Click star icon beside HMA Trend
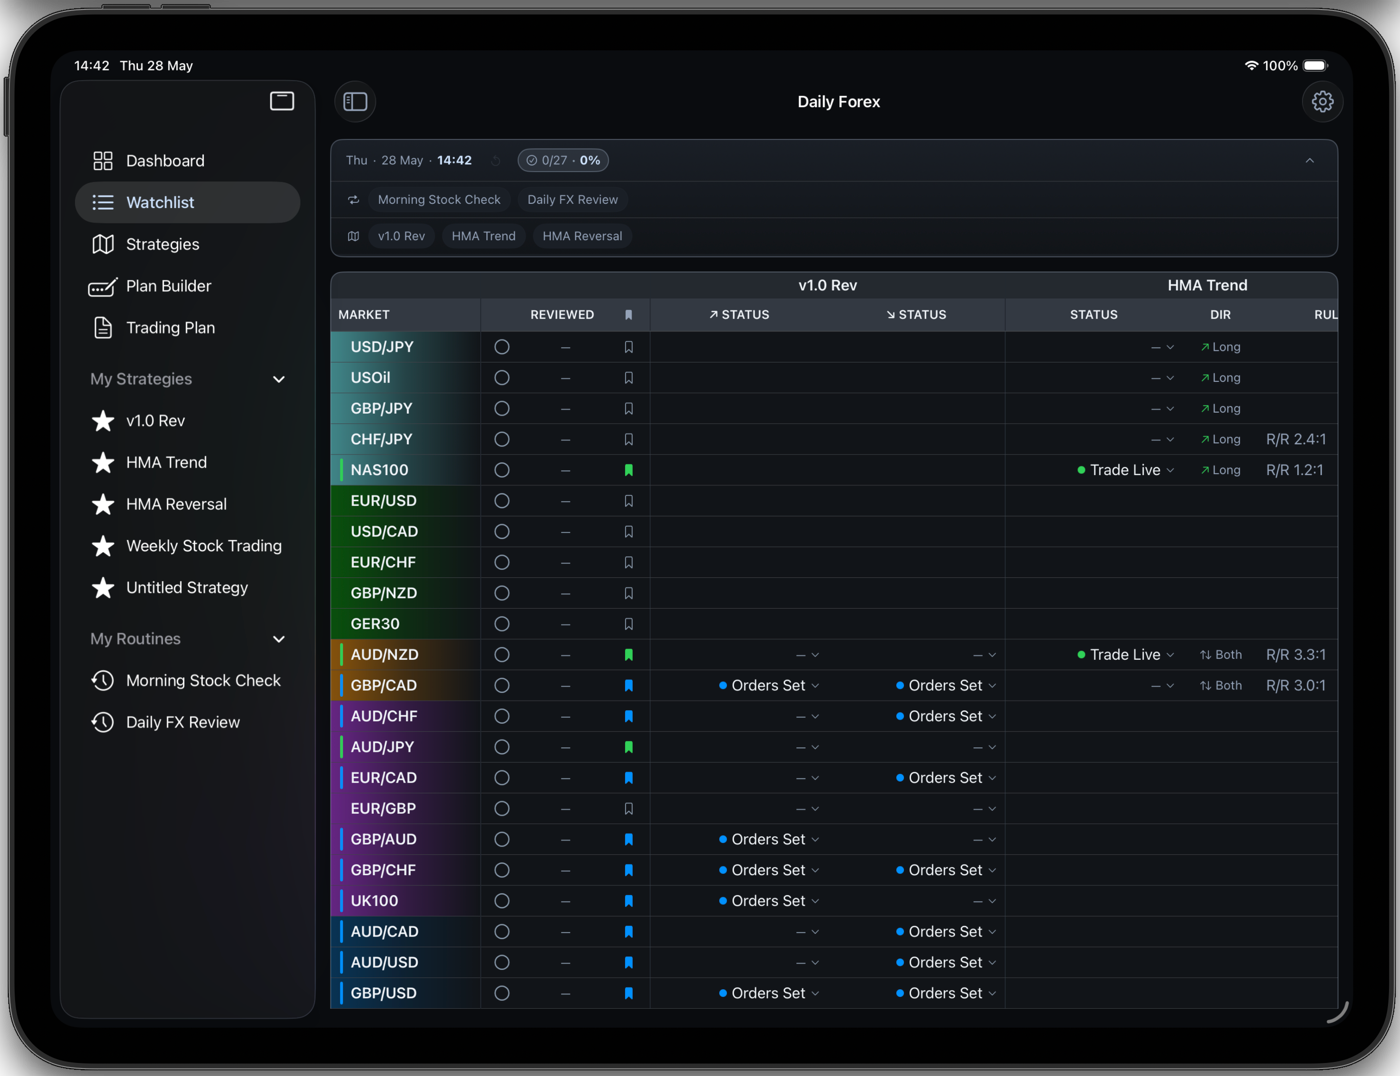Screen dimensions: 1400x1076 coord(103,463)
